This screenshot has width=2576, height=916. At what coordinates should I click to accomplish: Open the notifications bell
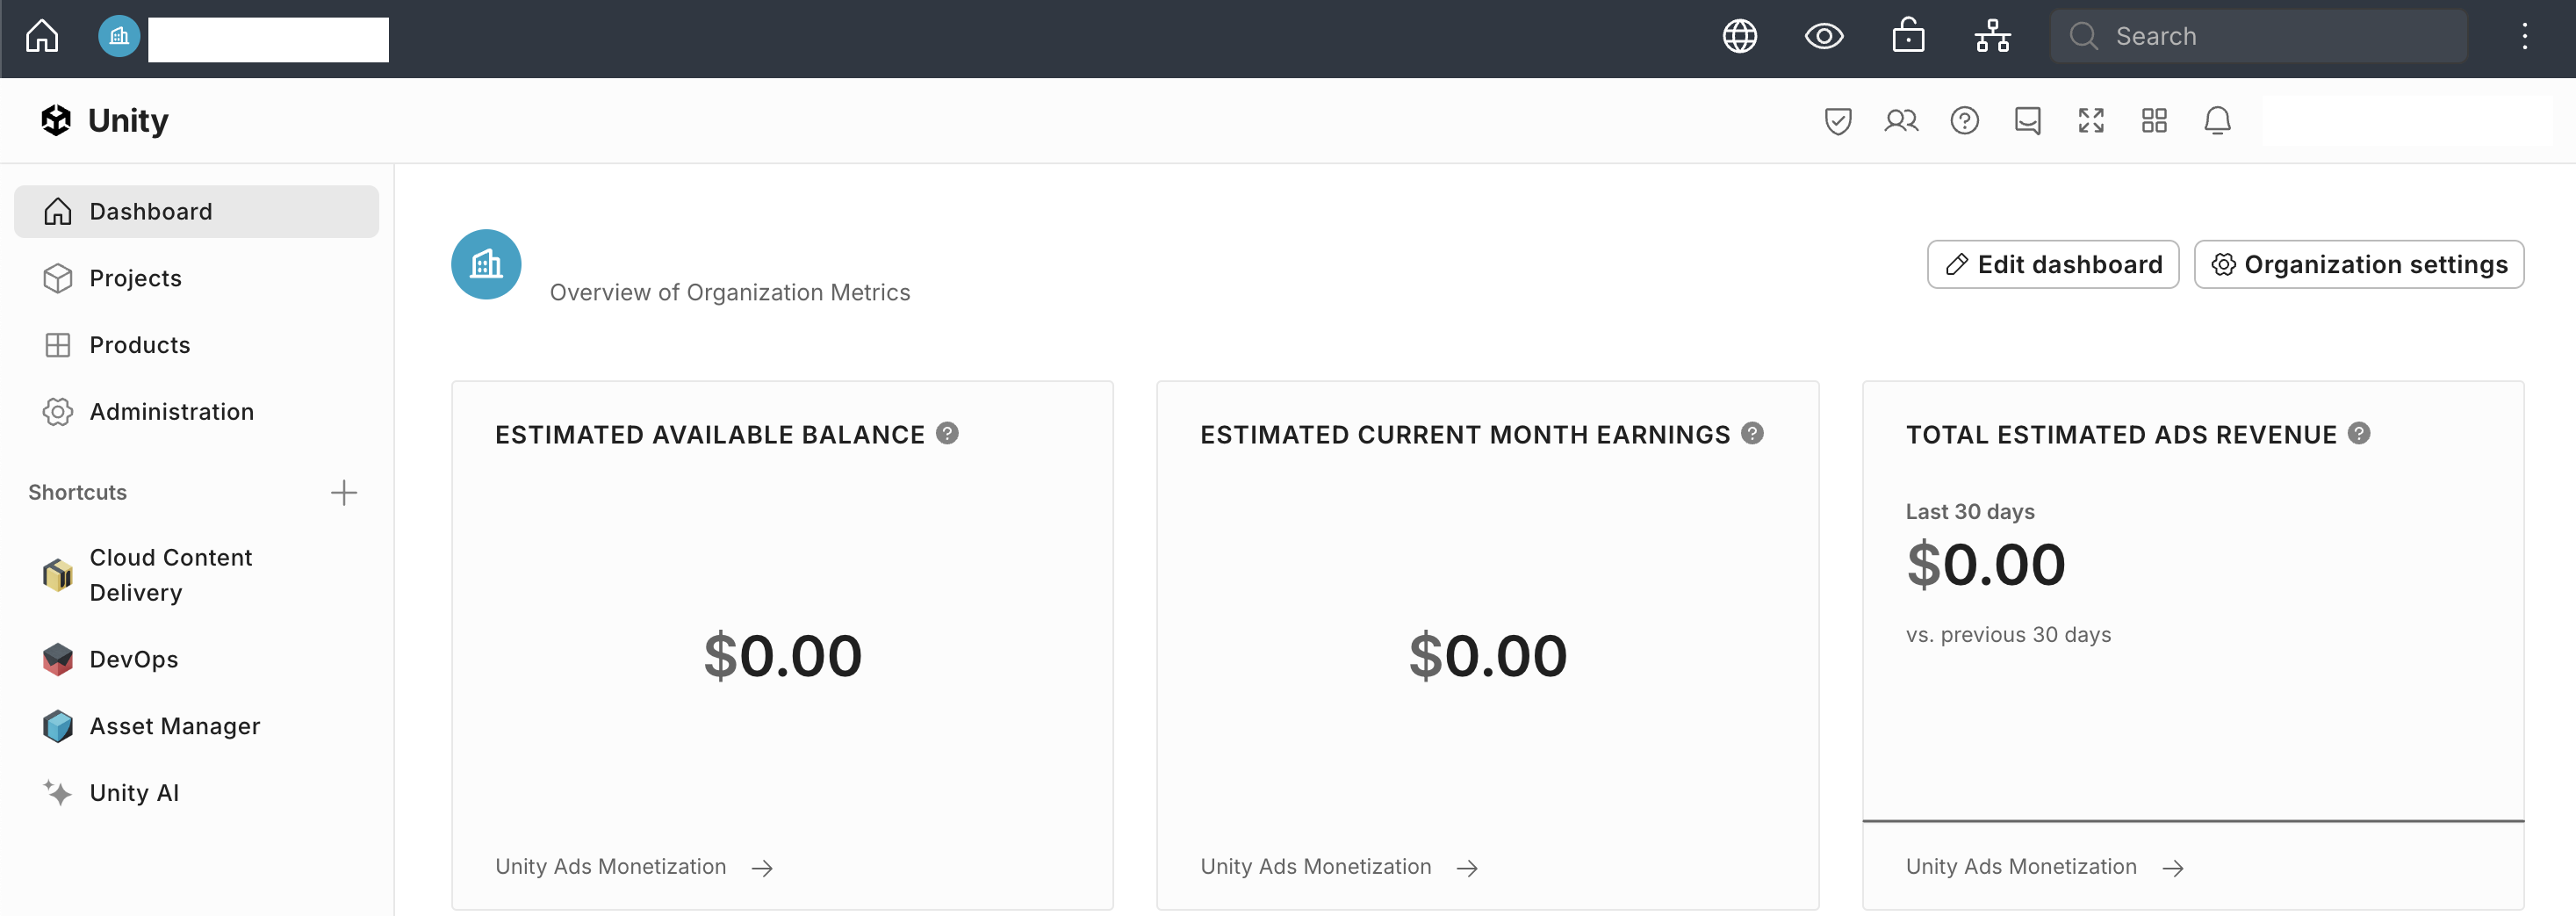[2217, 121]
